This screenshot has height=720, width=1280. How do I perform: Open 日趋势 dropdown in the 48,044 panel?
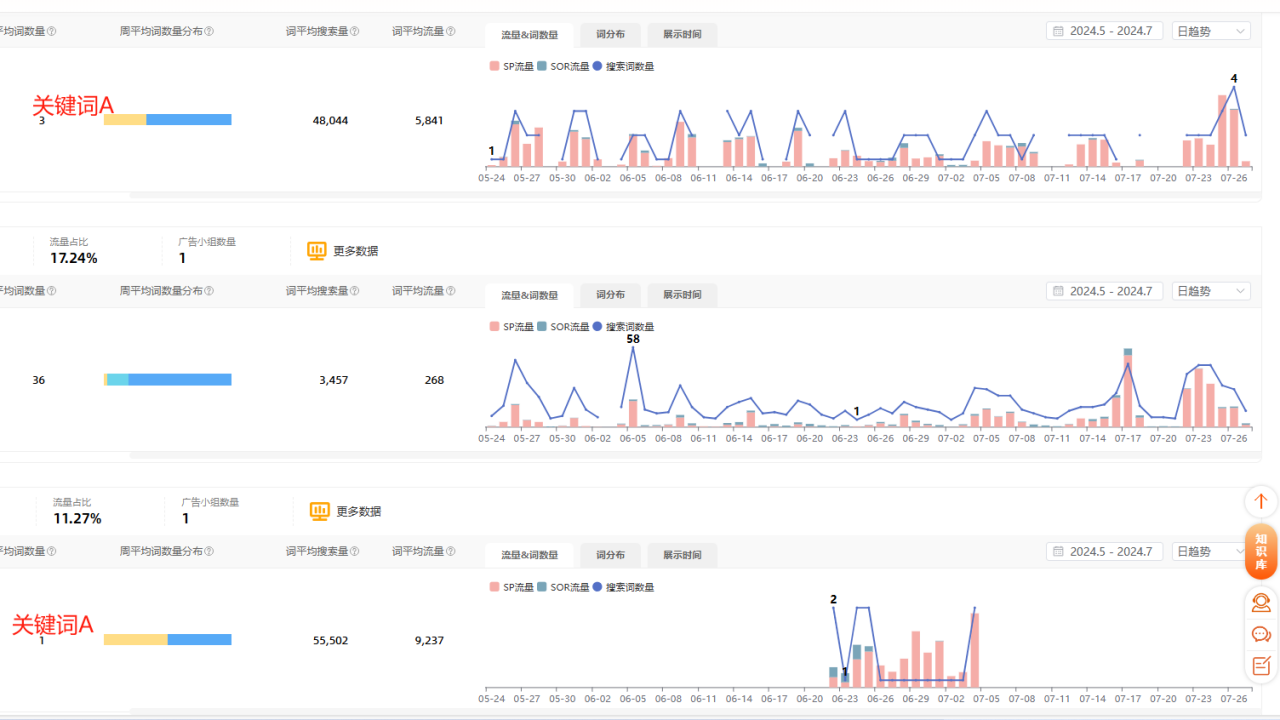click(1211, 31)
